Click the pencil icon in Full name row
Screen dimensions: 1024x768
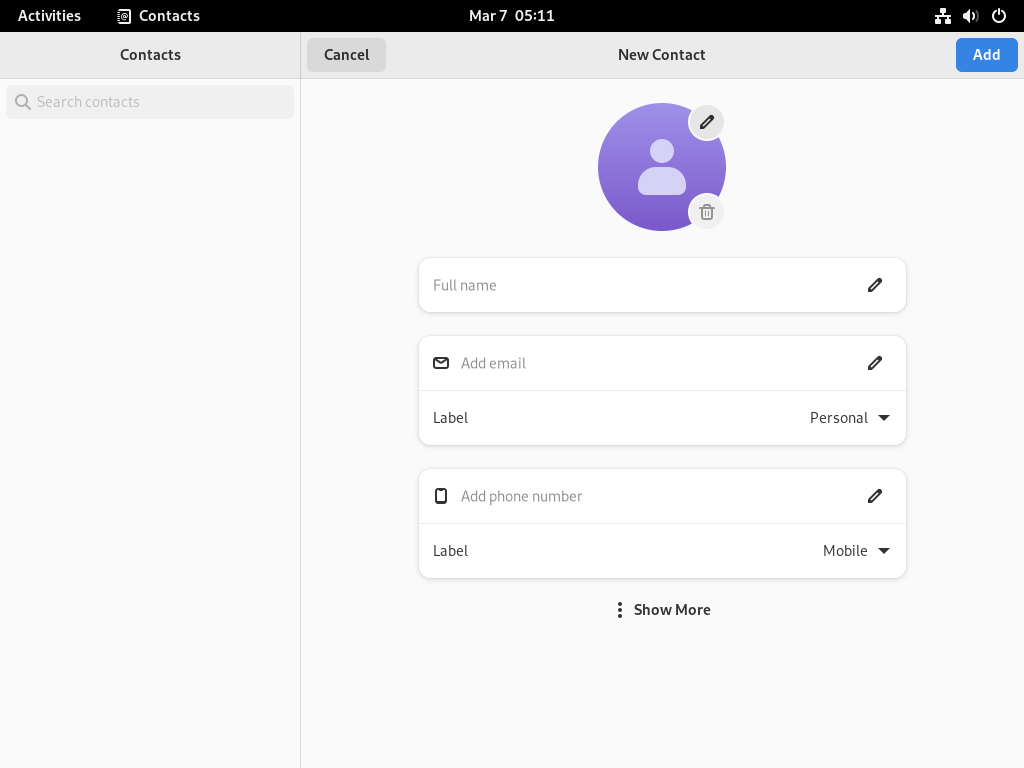(x=874, y=285)
